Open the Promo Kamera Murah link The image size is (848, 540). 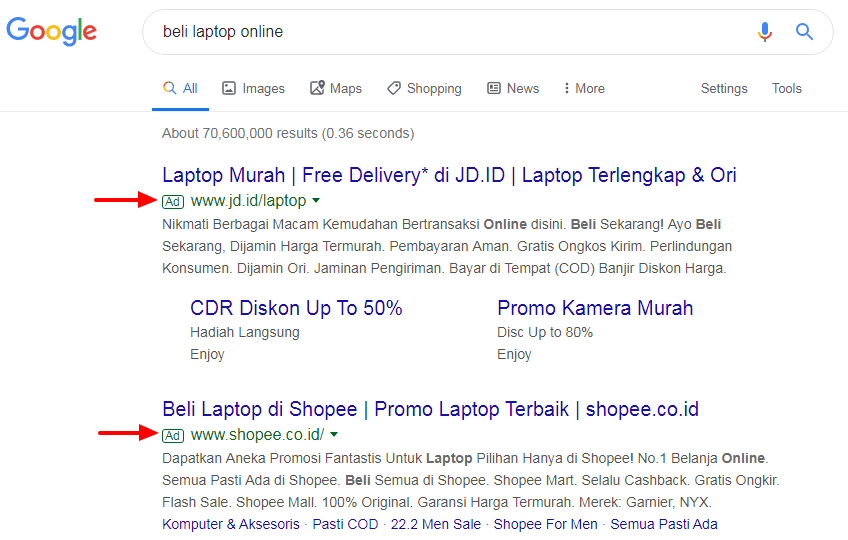pyautogui.click(x=595, y=308)
